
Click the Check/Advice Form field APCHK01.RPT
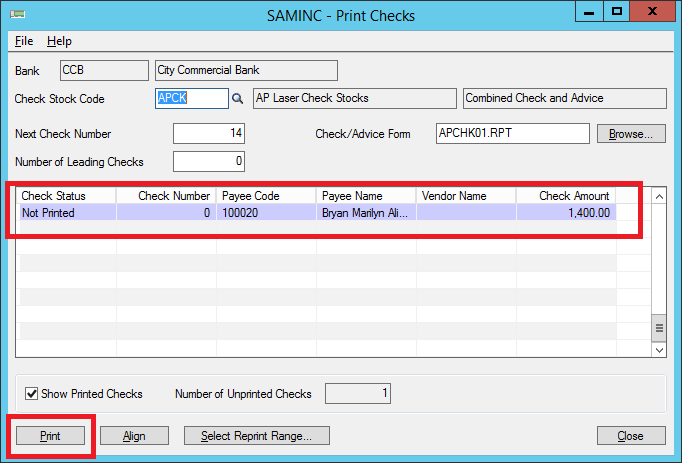[x=513, y=133]
